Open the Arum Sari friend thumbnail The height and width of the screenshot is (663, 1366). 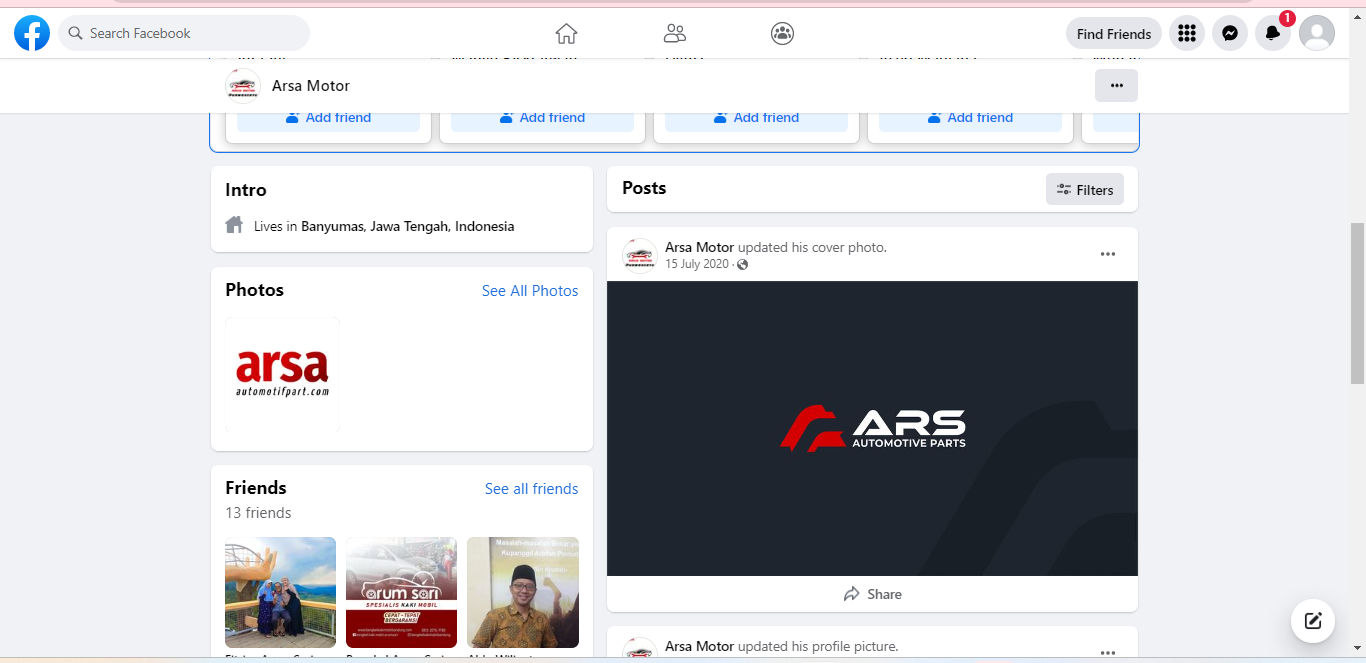point(401,593)
